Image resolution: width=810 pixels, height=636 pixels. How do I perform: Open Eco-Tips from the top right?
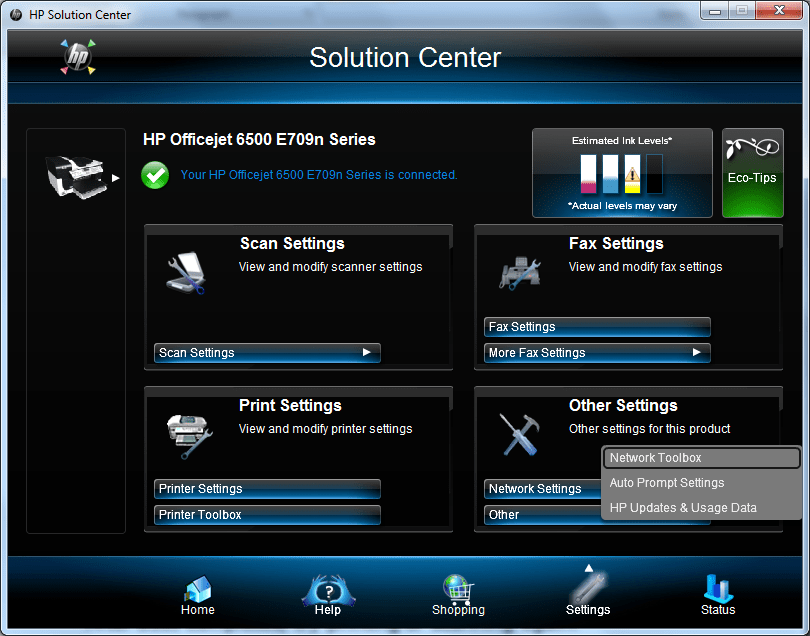pos(752,172)
